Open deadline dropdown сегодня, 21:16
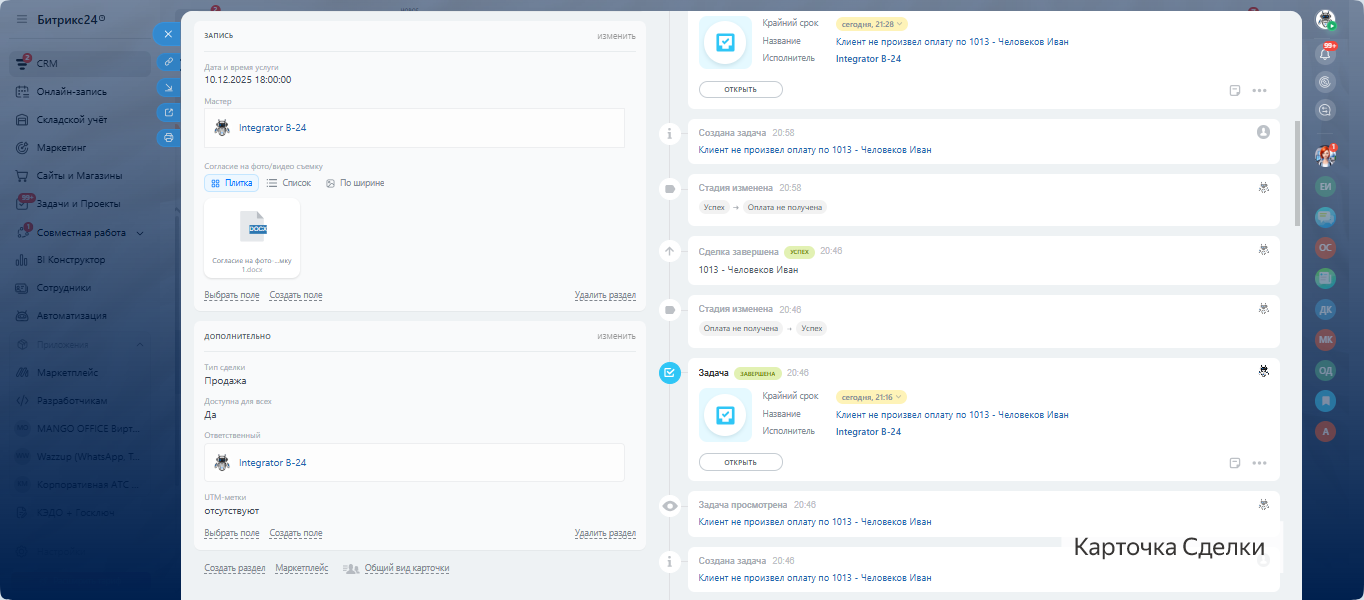Image resolution: width=1364 pixels, height=600 pixels. [x=871, y=397]
